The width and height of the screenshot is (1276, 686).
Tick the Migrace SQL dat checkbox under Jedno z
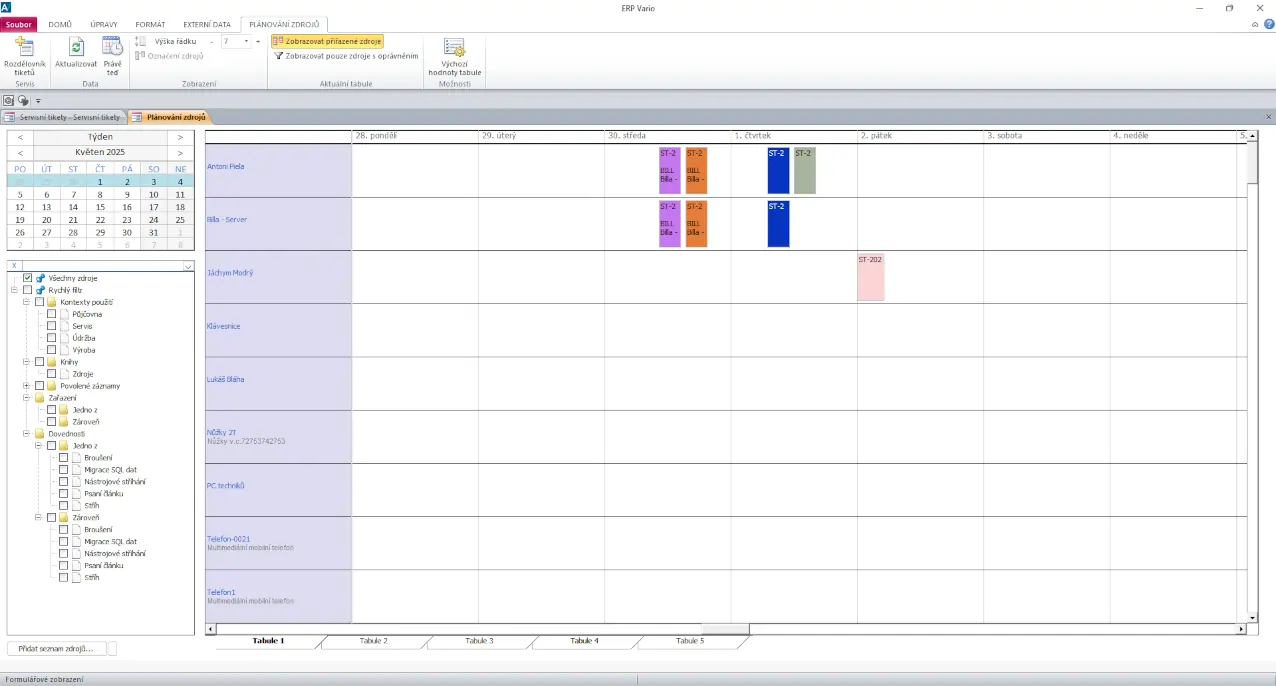[x=64, y=469]
